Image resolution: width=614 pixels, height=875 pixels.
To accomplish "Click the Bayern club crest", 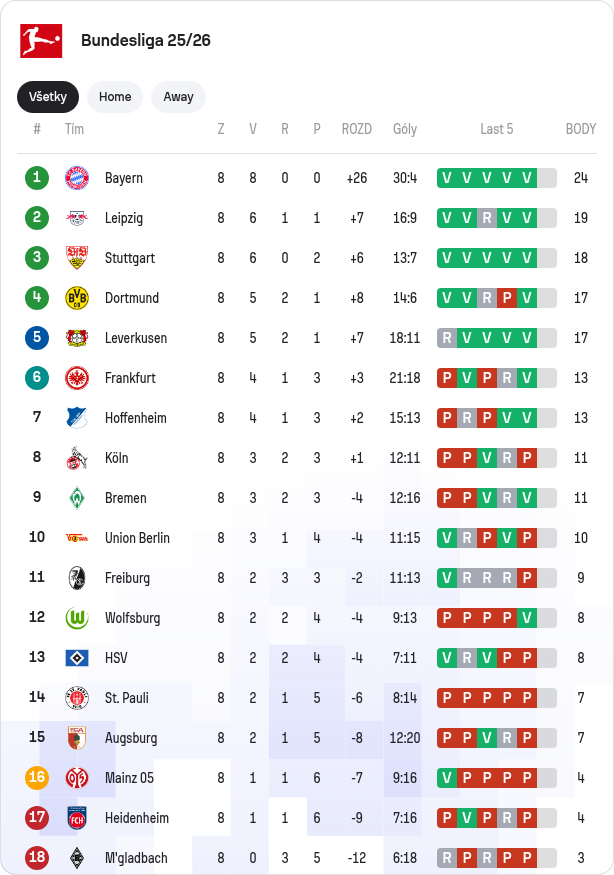I will (77, 178).
